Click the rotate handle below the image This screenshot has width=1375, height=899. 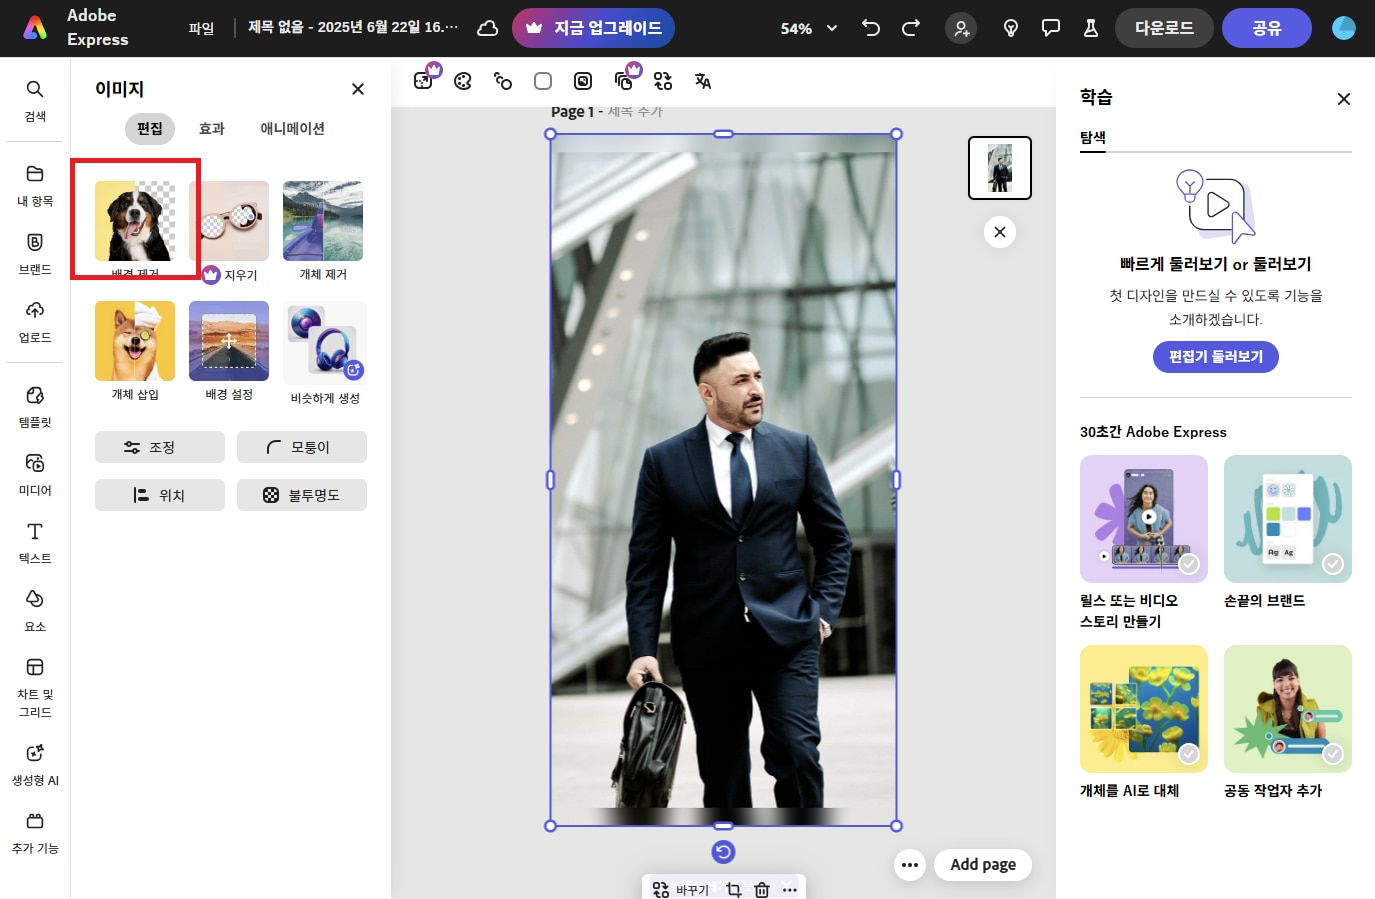coord(723,852)
